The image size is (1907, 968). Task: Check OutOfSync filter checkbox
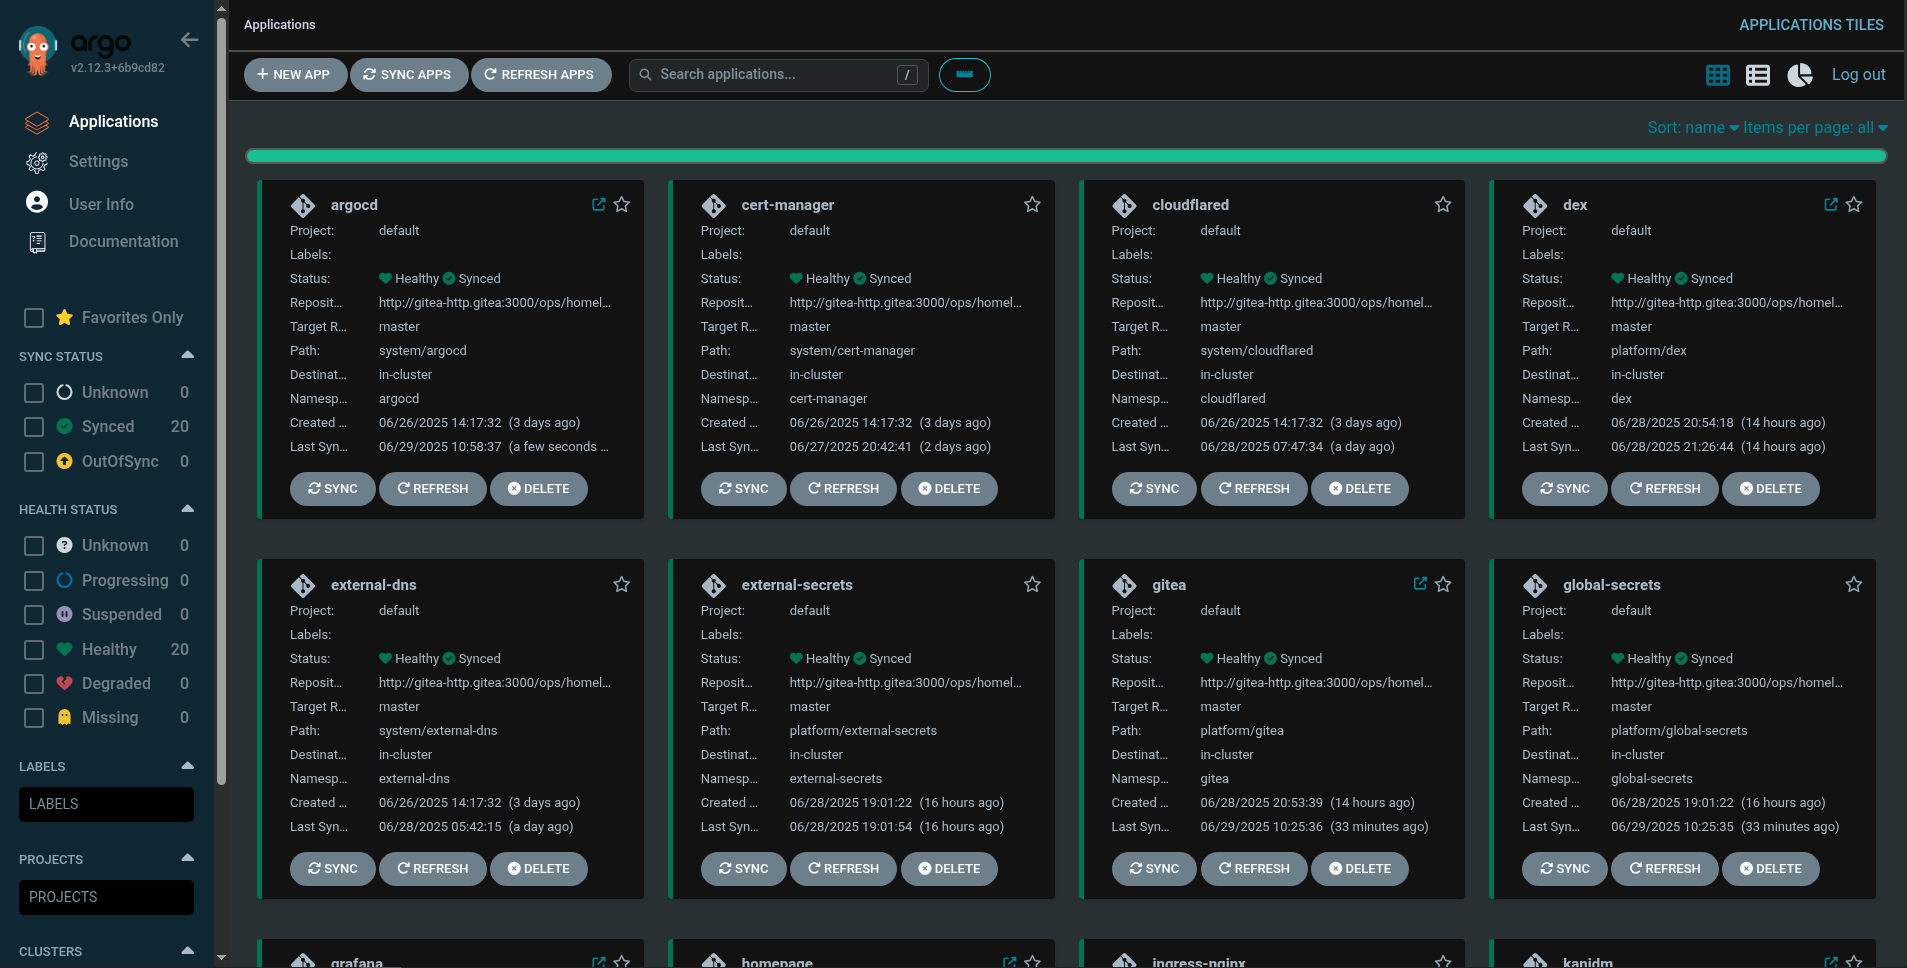click(x=34, y=462)
